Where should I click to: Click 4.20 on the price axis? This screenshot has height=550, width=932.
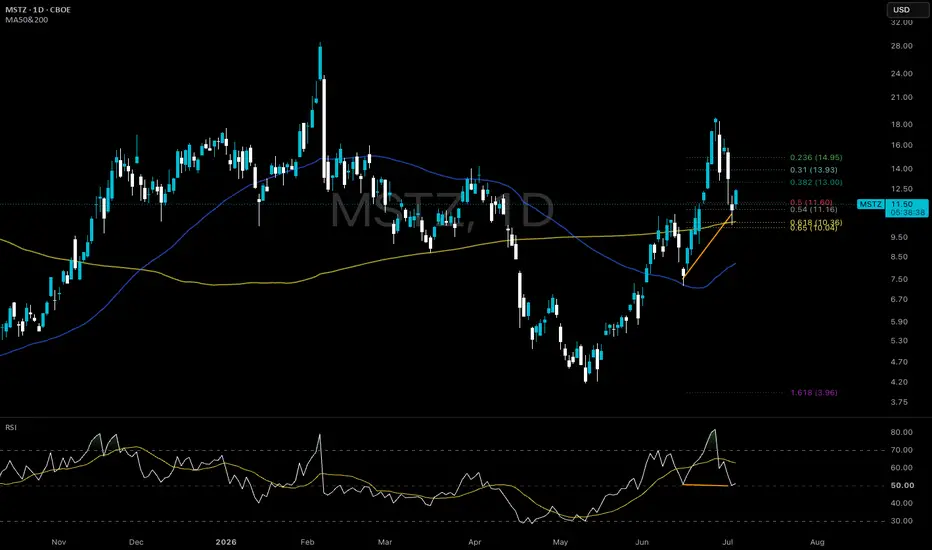coord(899,382)
